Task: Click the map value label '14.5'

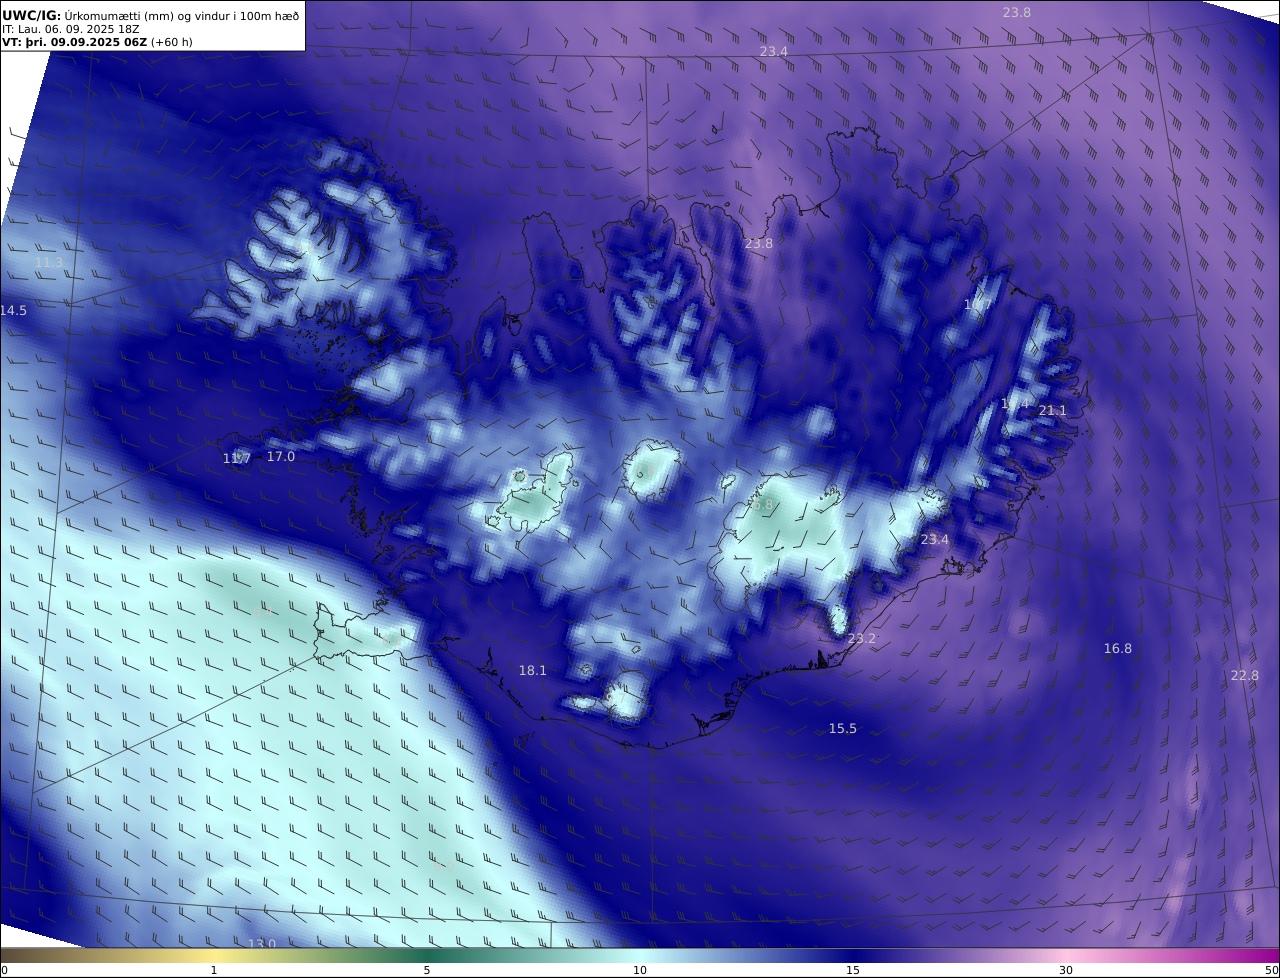Action: pos(14,311)
